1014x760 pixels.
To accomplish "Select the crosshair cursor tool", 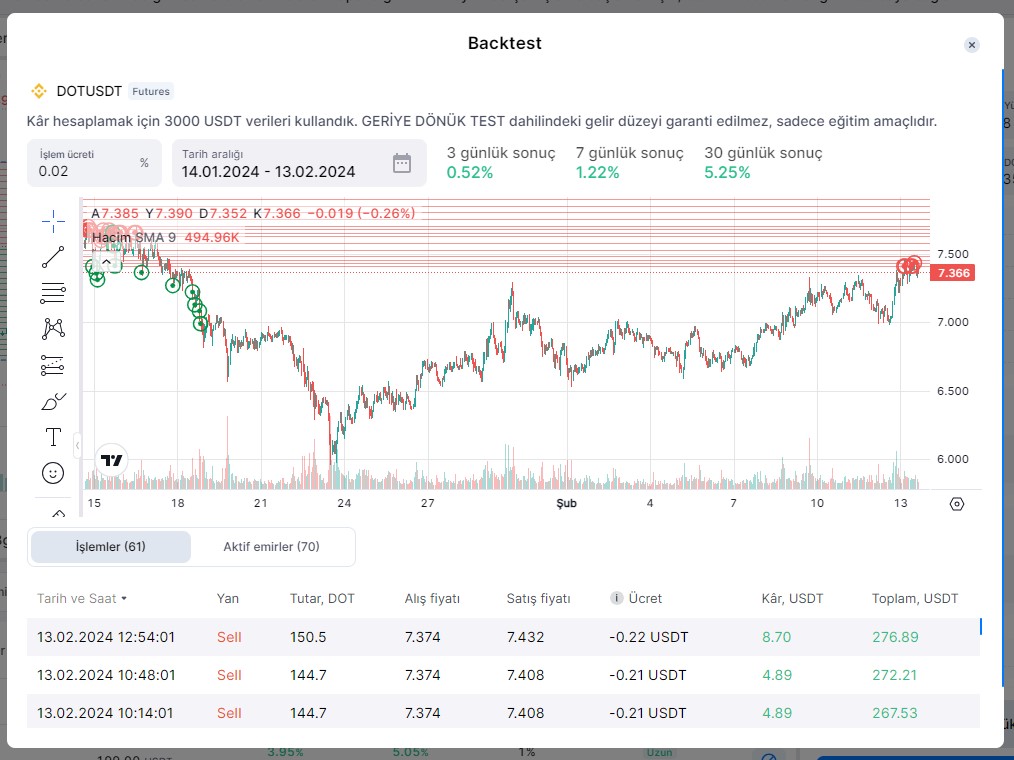I will tap(53, 220).
